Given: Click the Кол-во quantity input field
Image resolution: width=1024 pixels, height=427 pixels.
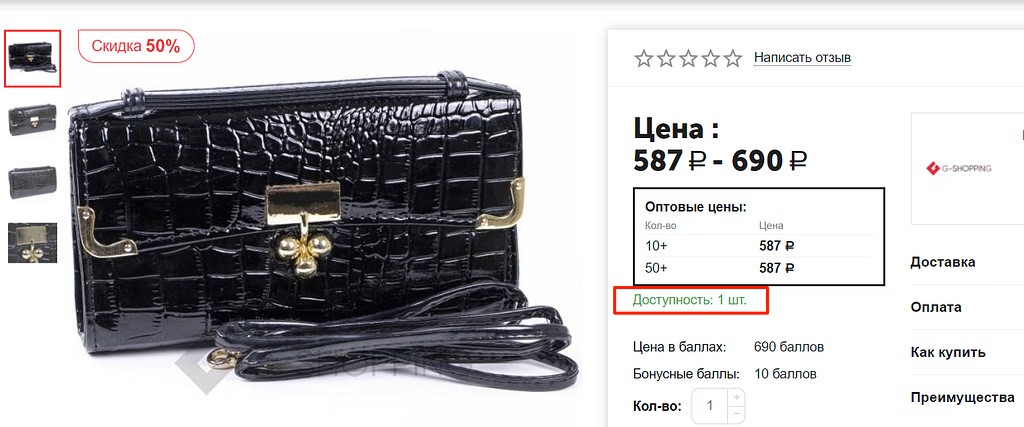Looking at the screenshot, I should click(x=711, y=405).
